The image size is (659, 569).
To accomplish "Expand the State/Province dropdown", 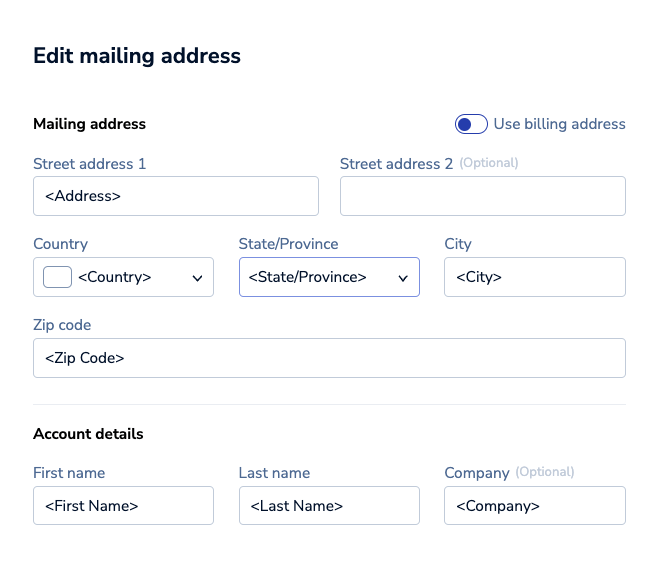I will 328,277.
